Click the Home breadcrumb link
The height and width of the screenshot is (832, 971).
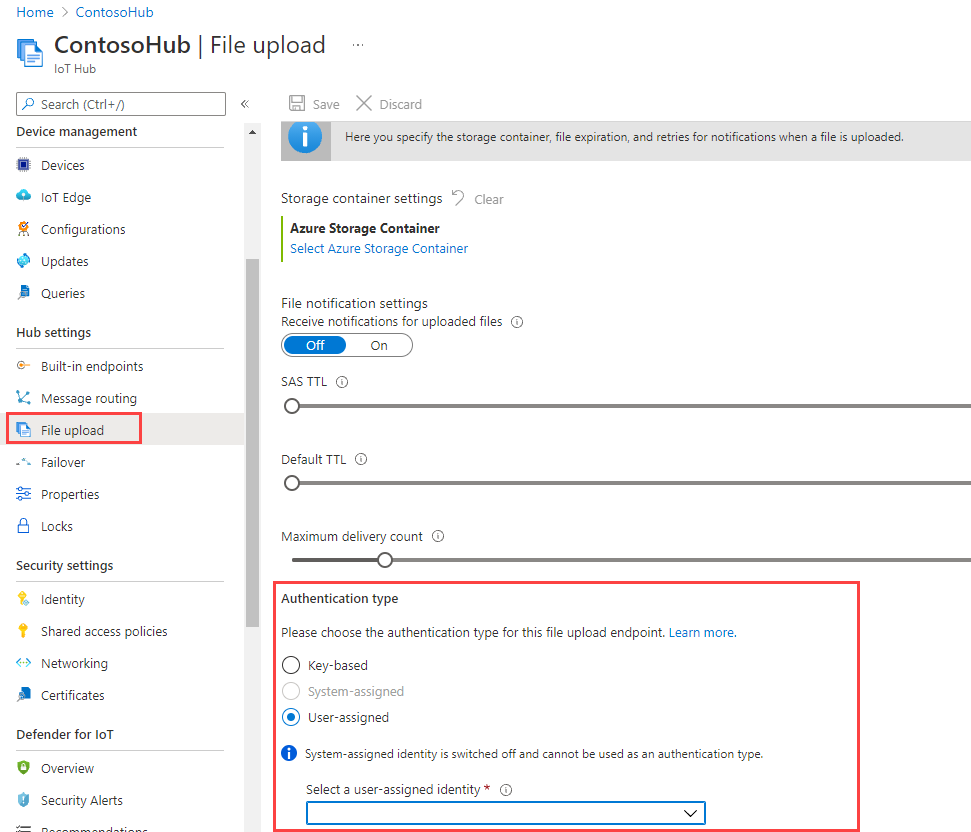click(x=35, y=12)
